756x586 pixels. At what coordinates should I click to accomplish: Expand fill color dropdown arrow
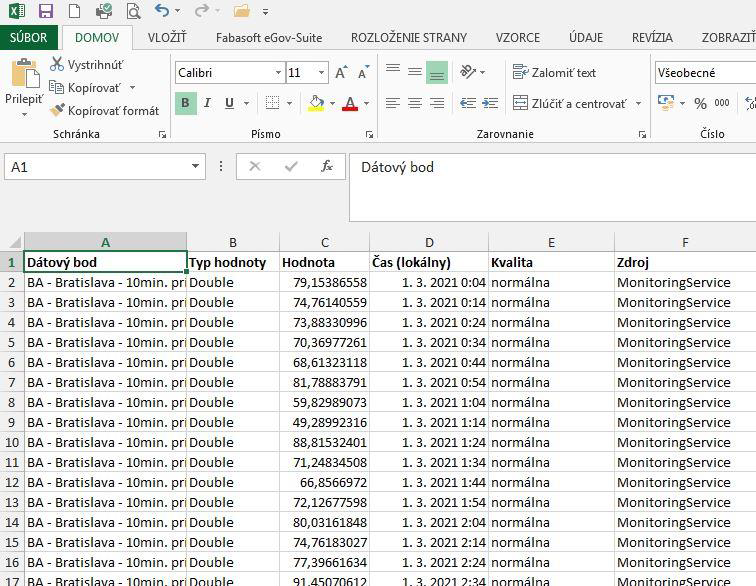click(332, 103)
